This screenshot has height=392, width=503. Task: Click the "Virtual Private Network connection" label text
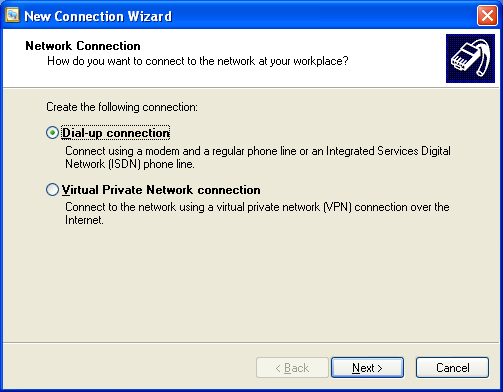point(161,190)
